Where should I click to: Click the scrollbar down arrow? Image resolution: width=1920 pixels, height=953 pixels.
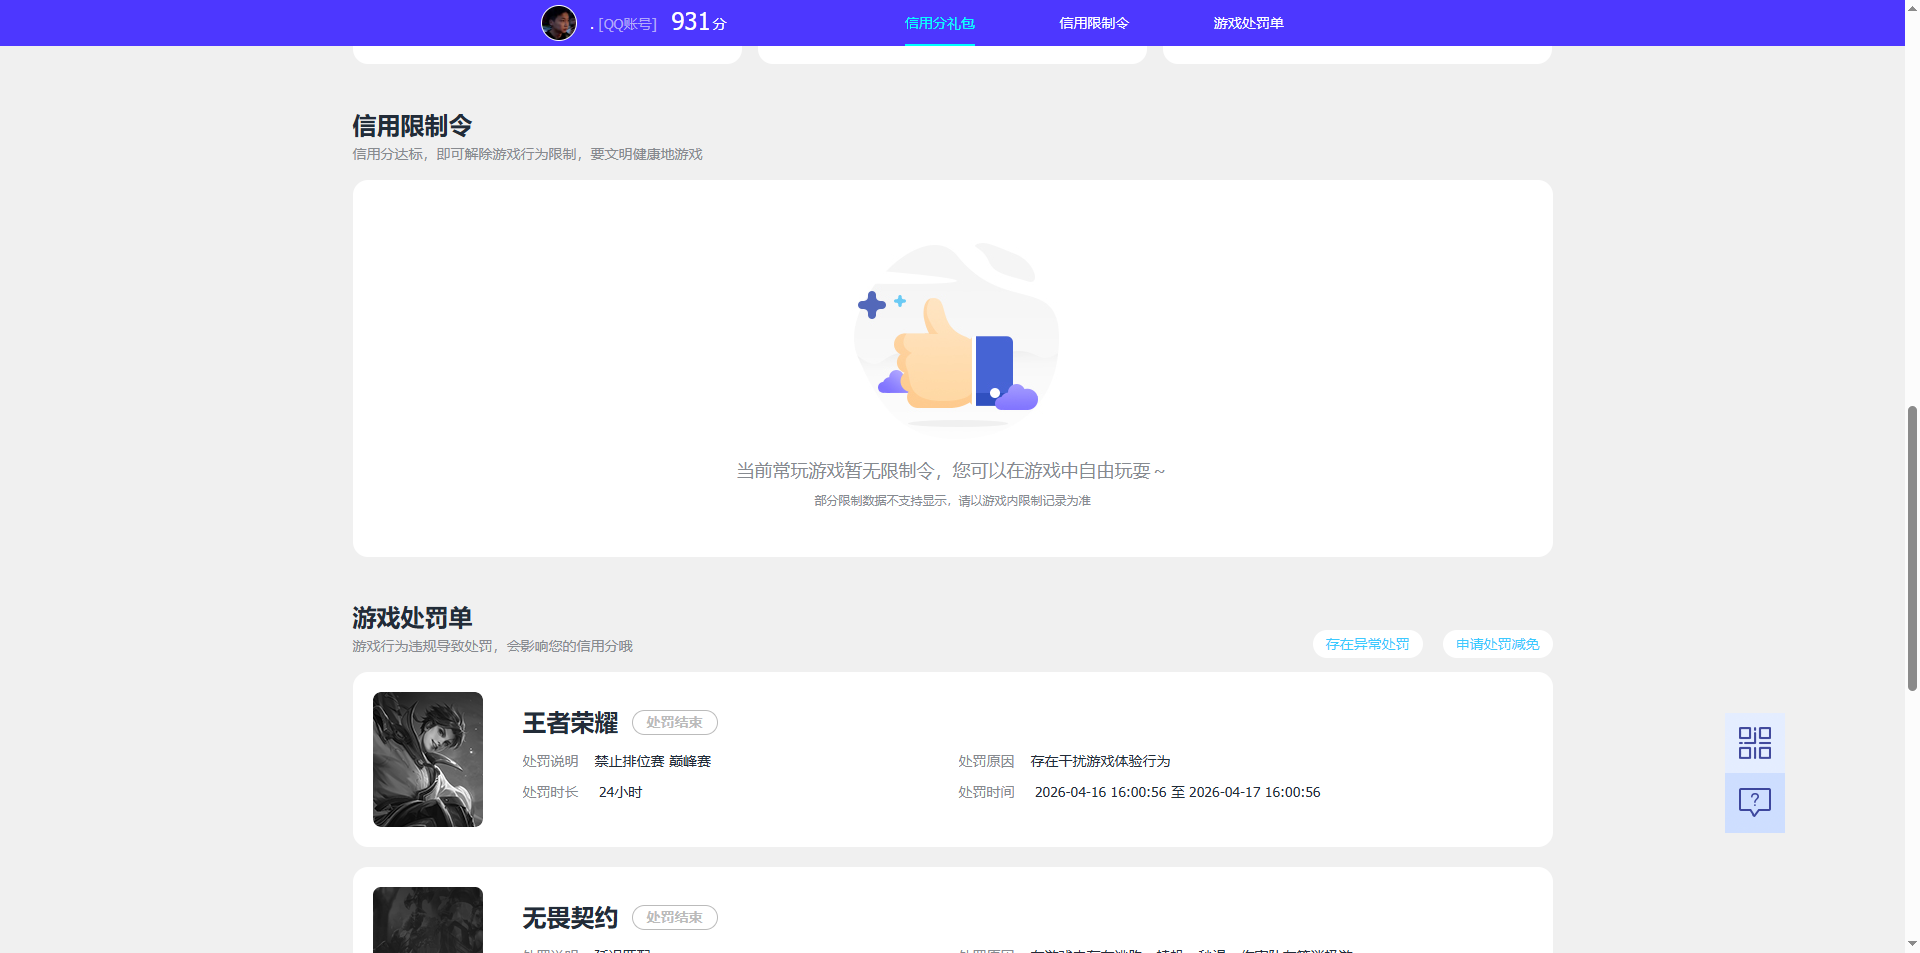coord(1912,943)
